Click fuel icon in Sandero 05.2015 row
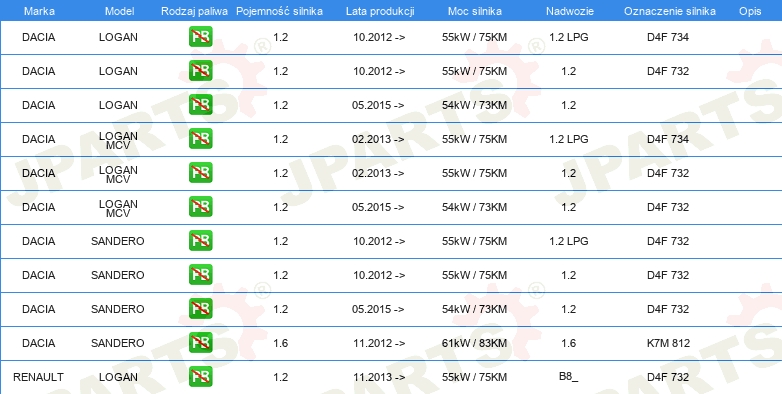 click(200, 308)
